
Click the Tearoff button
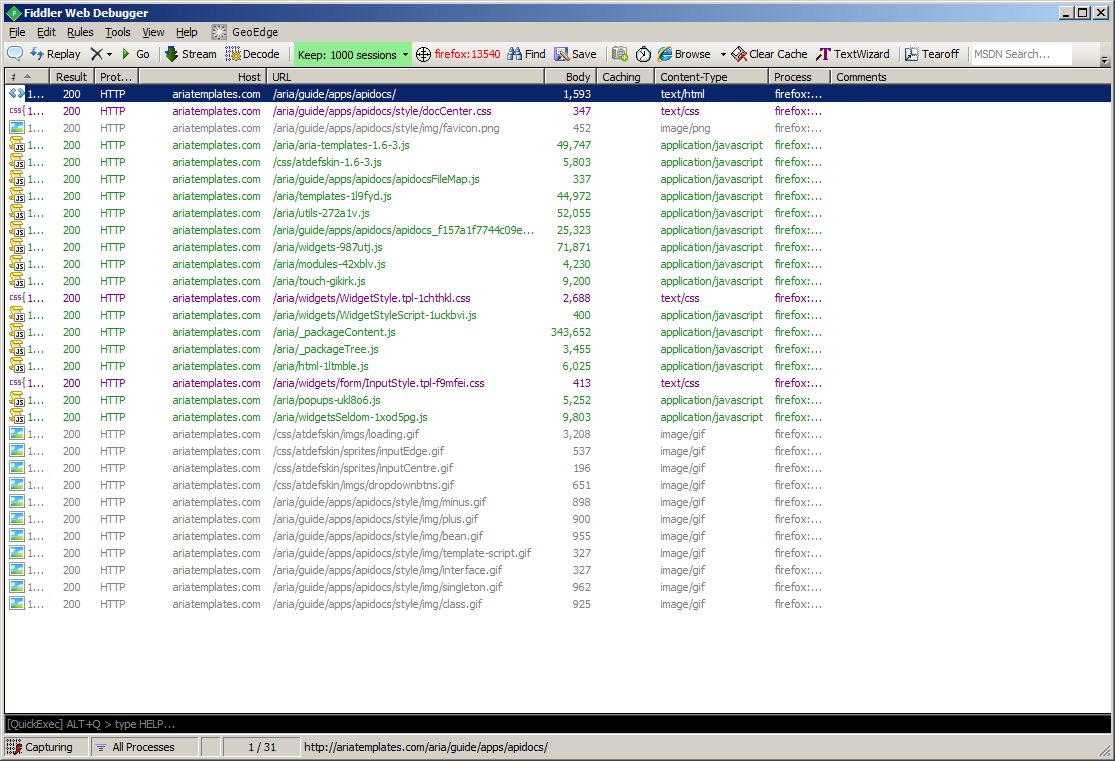(x=932, y=54)
